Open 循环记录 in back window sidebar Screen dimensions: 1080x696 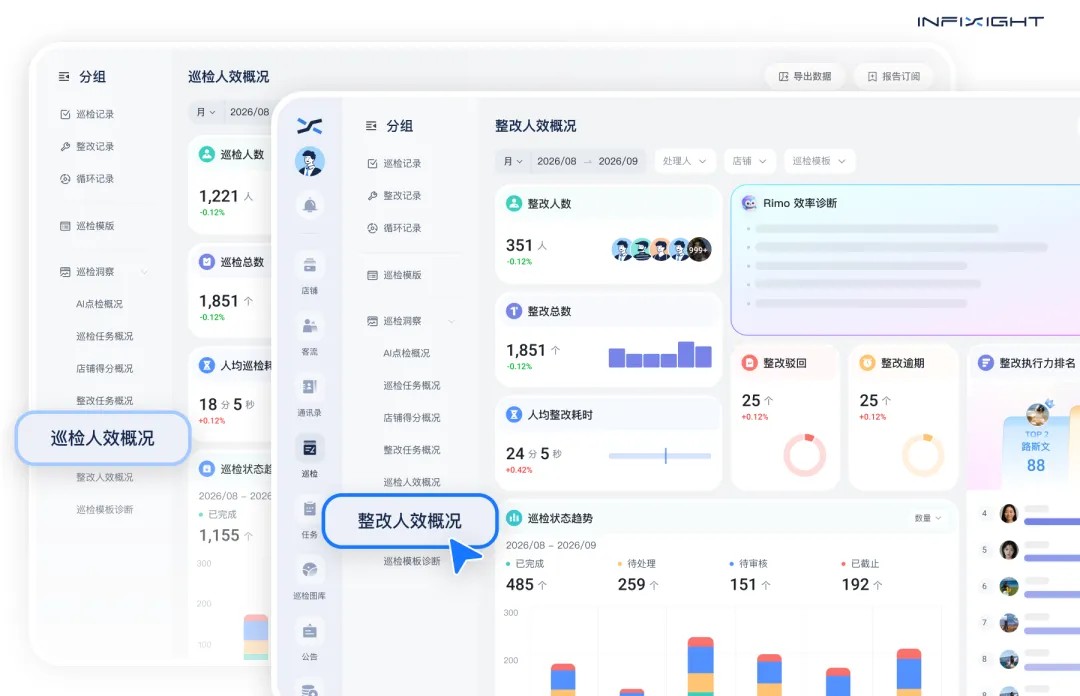pyautogui.click(x=87, y=179)
